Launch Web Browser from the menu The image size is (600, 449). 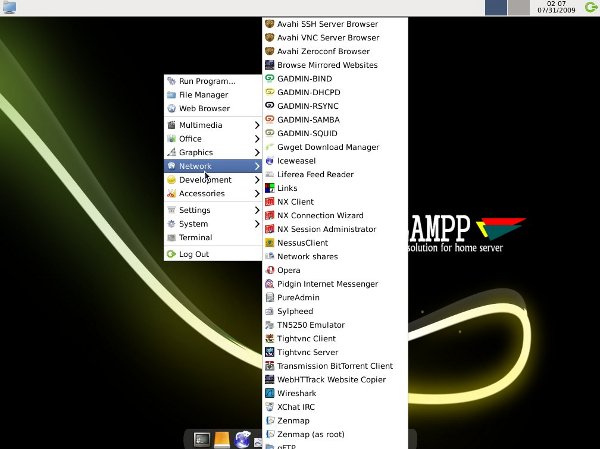[213, 108]
